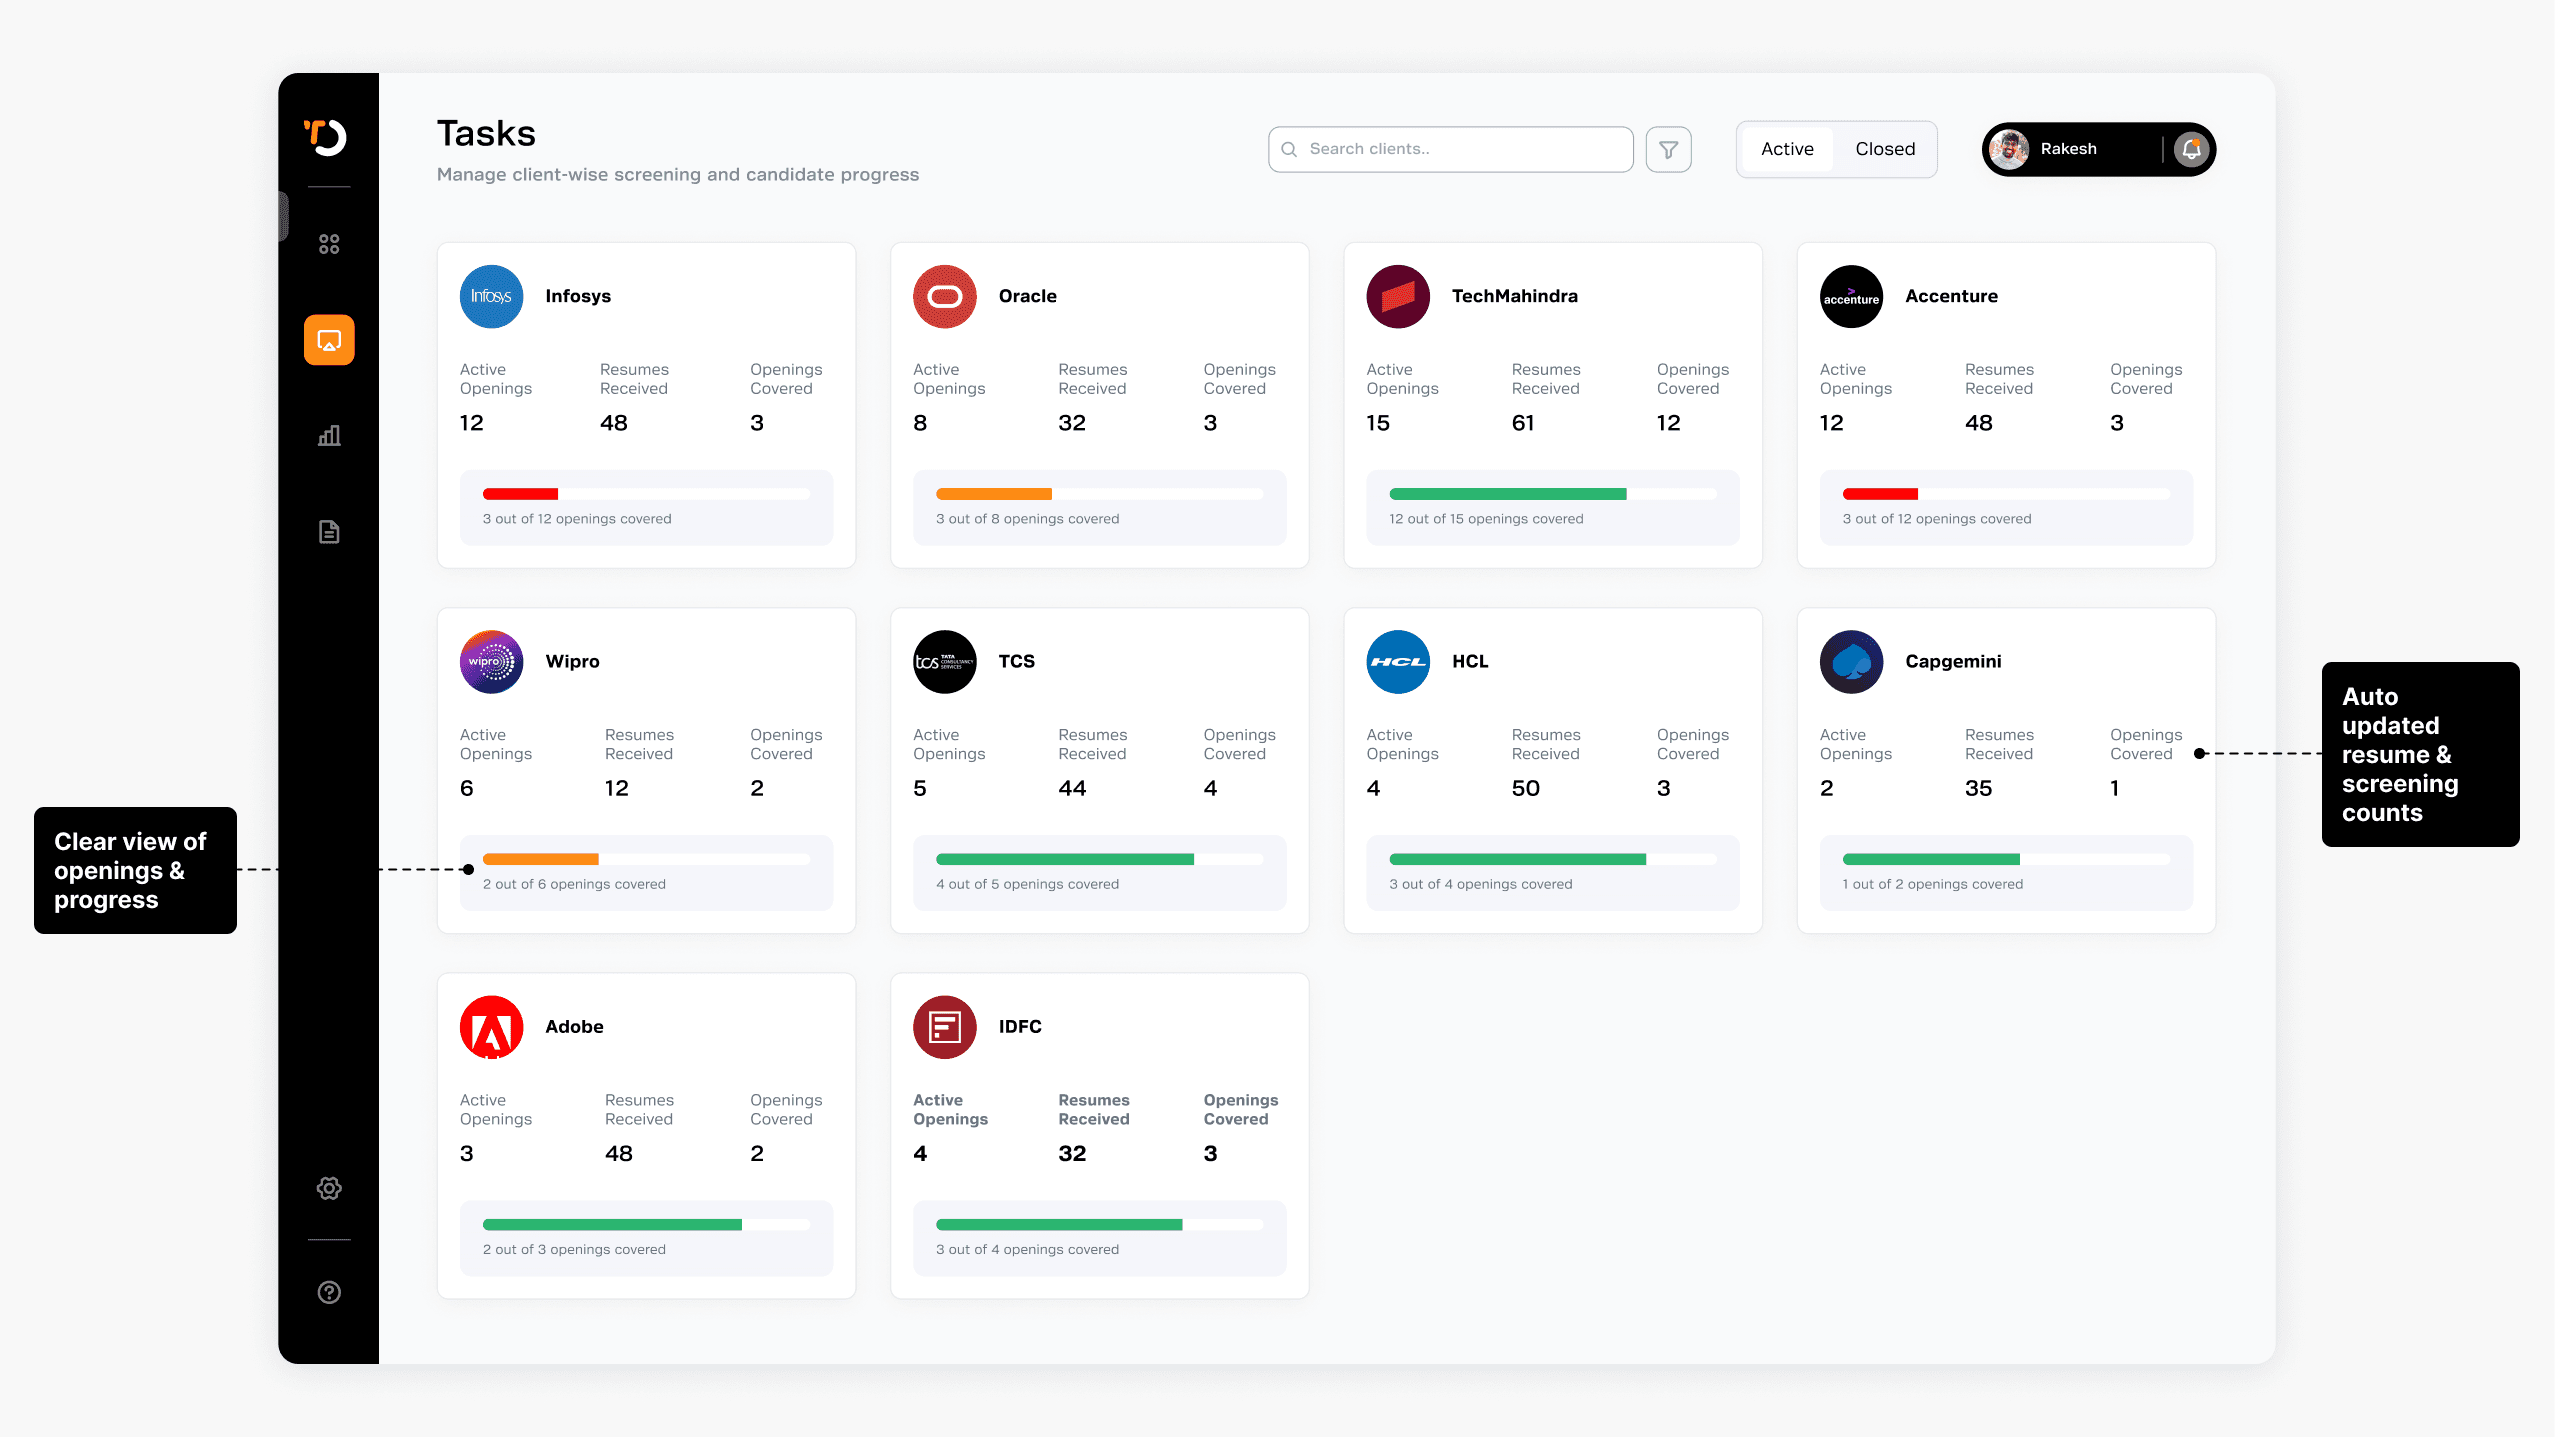Switch to the Active tab
Viewport: 2555px width, 1437px height.
1786,150
